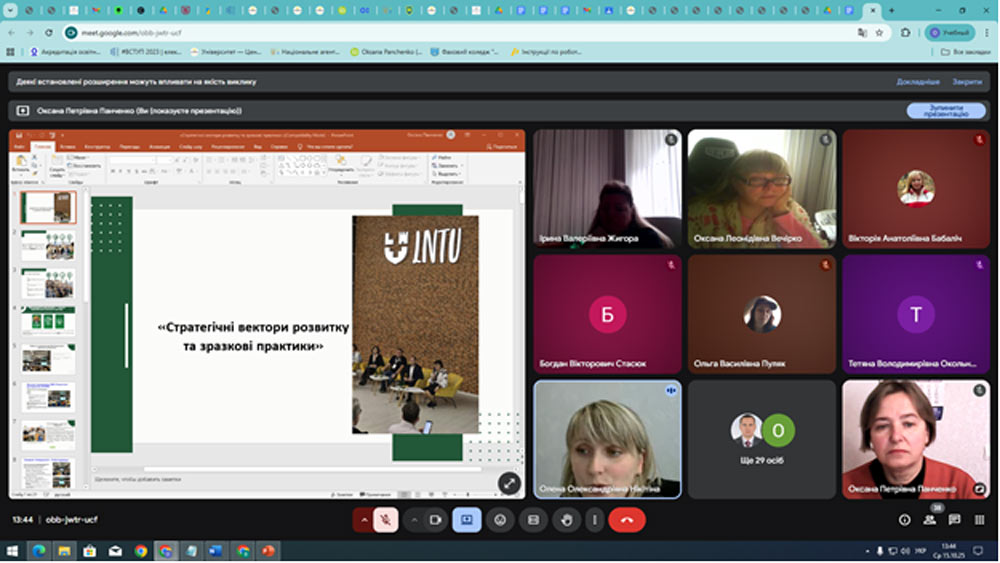Open the emoji reactions icon

point(500,520)
